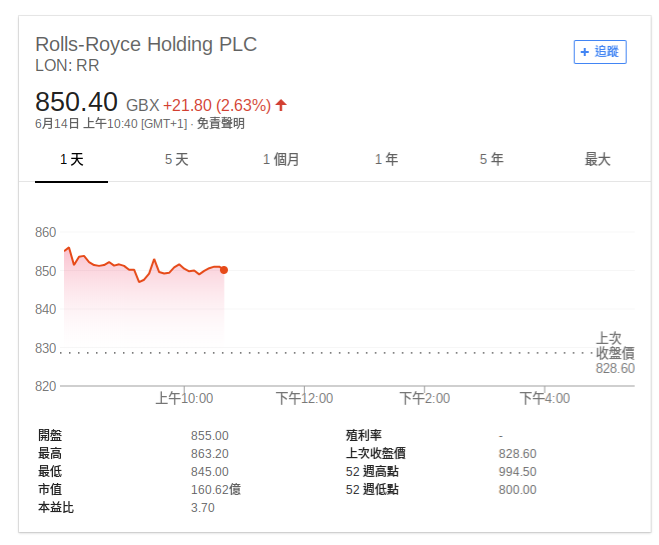
Task: Click the +21.80 (2.63%) price change
Action: (216, 105)
